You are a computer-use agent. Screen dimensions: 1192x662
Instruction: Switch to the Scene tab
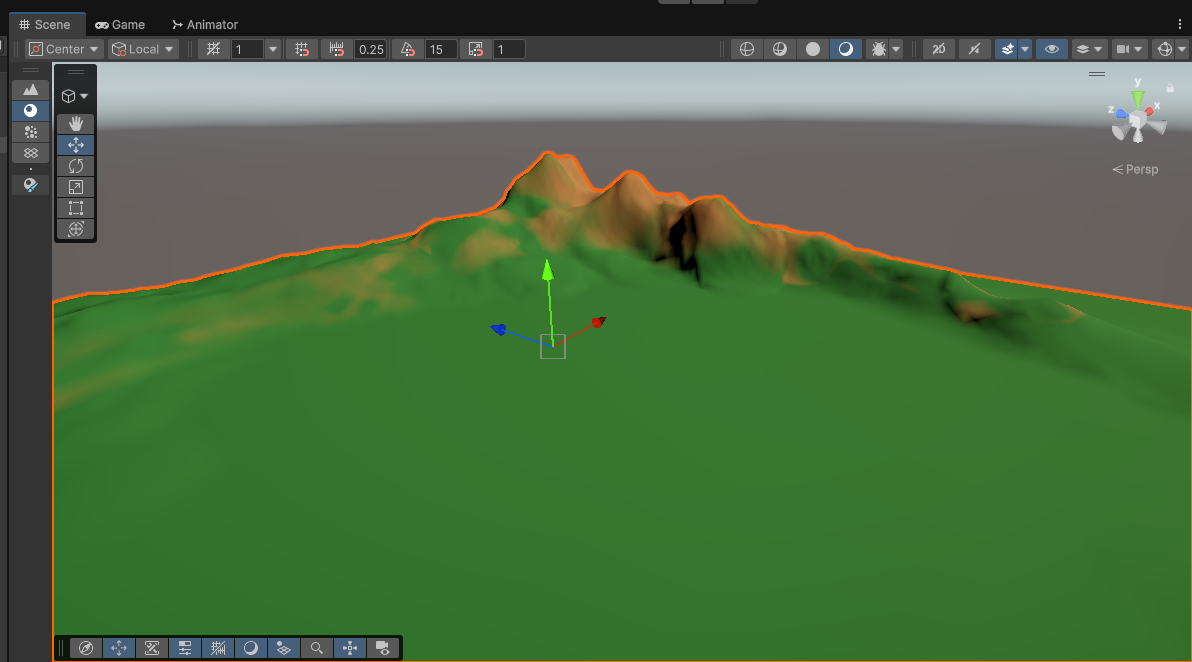(x=46, y=24)
